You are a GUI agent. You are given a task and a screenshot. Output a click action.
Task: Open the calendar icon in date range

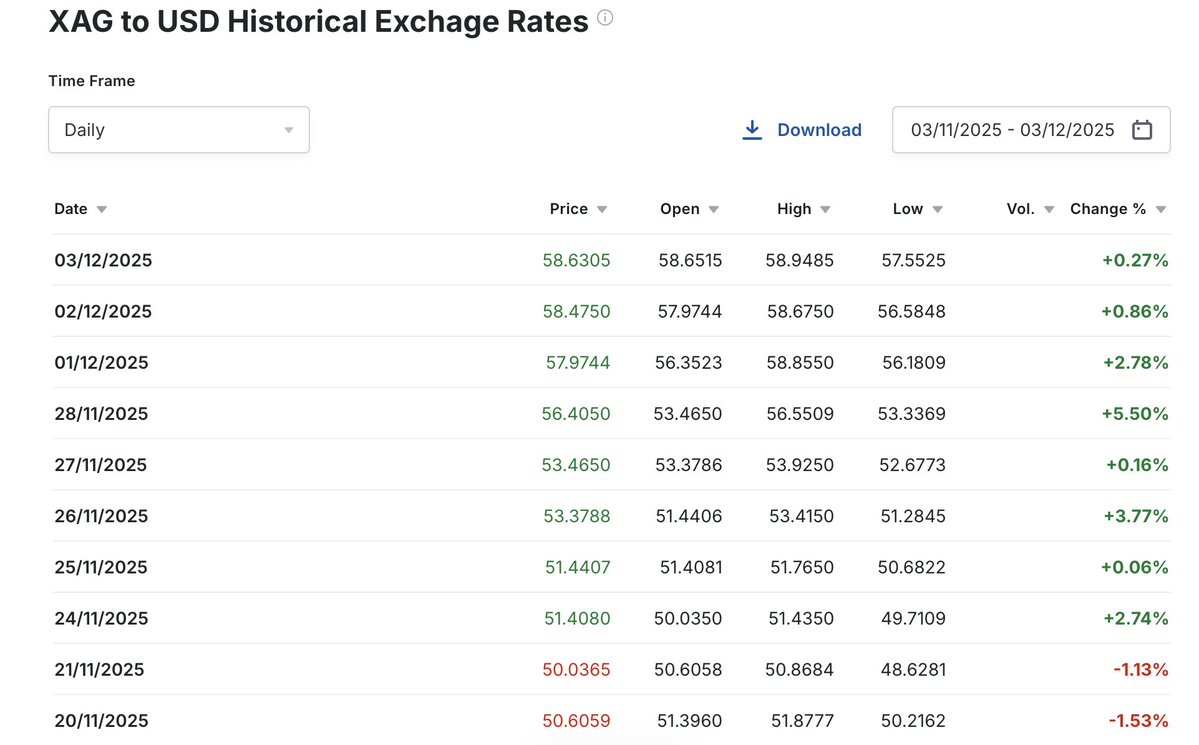pos(1142,130)
